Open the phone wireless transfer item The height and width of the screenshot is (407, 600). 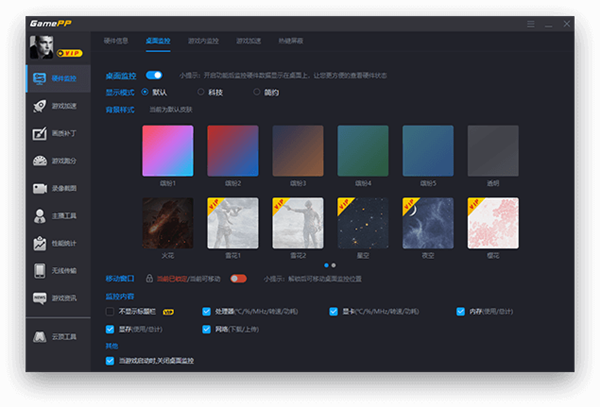(58, 271)
